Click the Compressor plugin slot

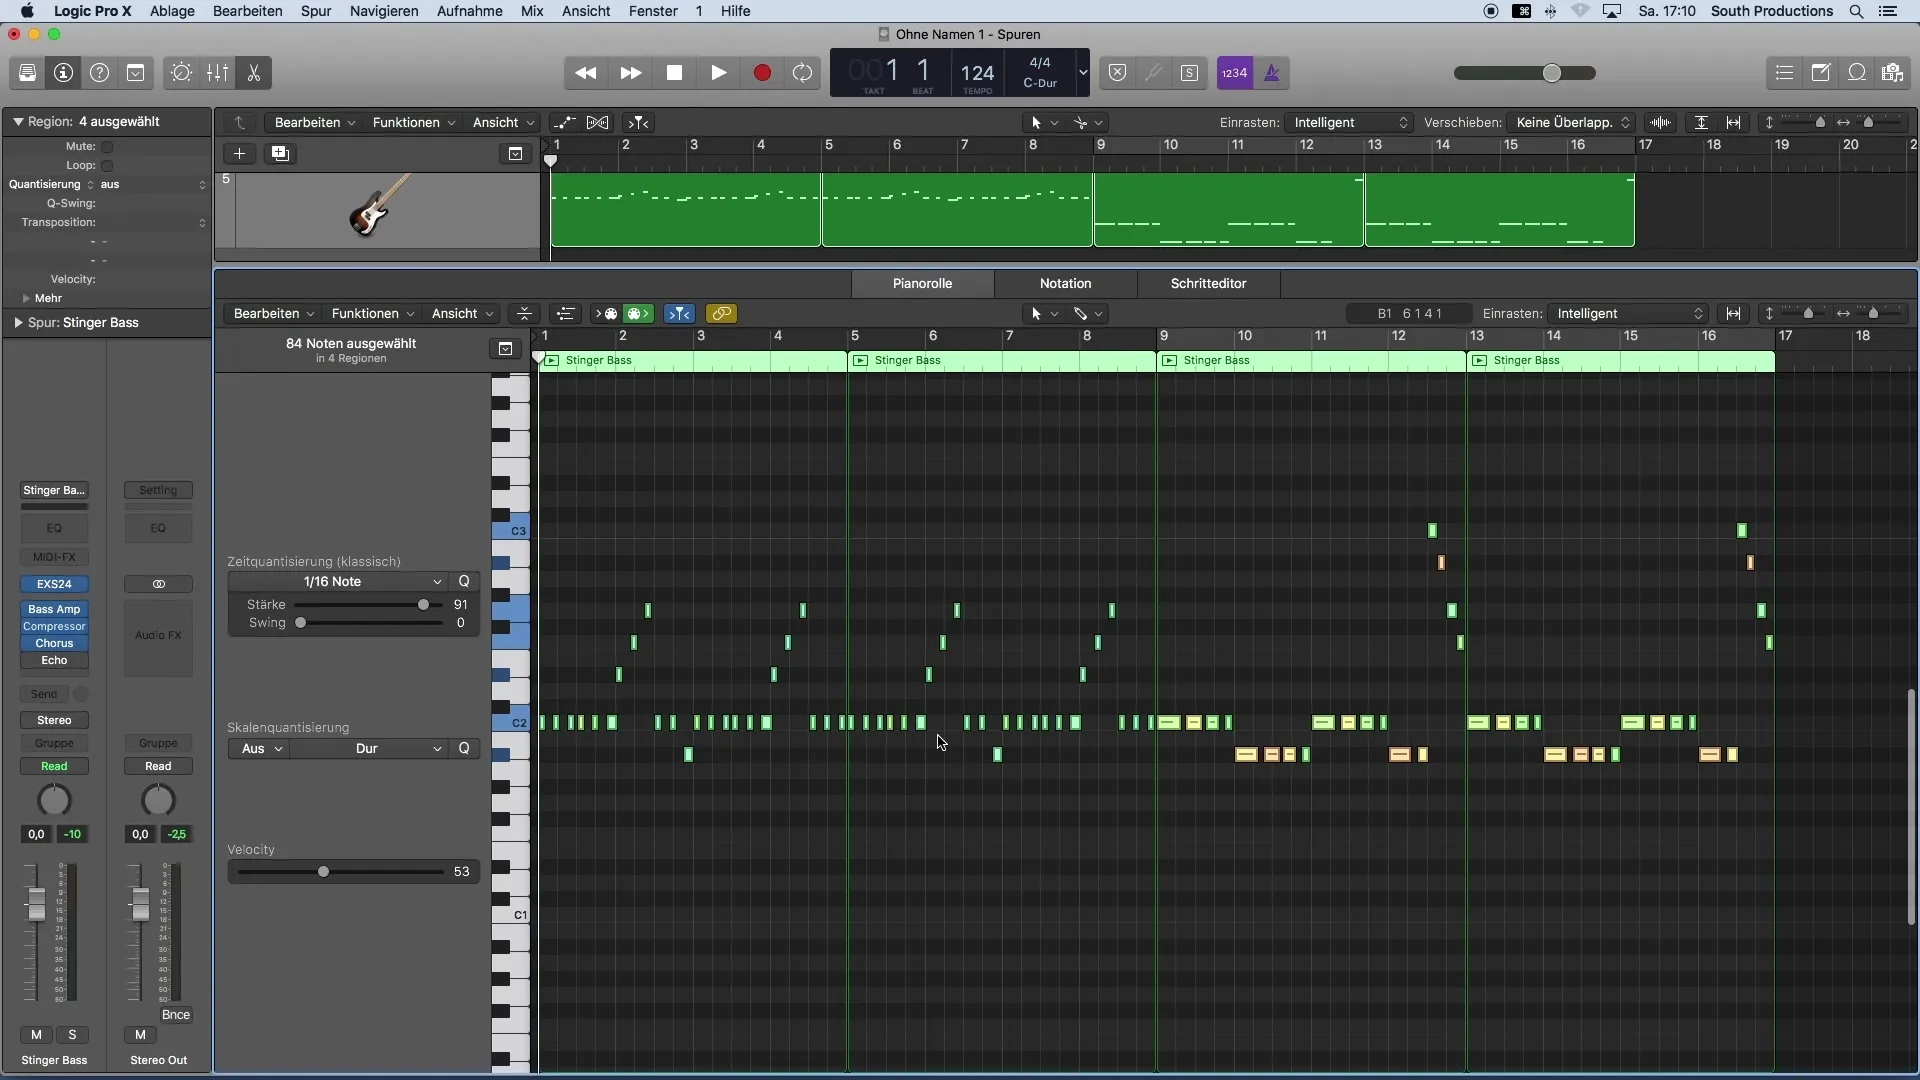[54, 627]
